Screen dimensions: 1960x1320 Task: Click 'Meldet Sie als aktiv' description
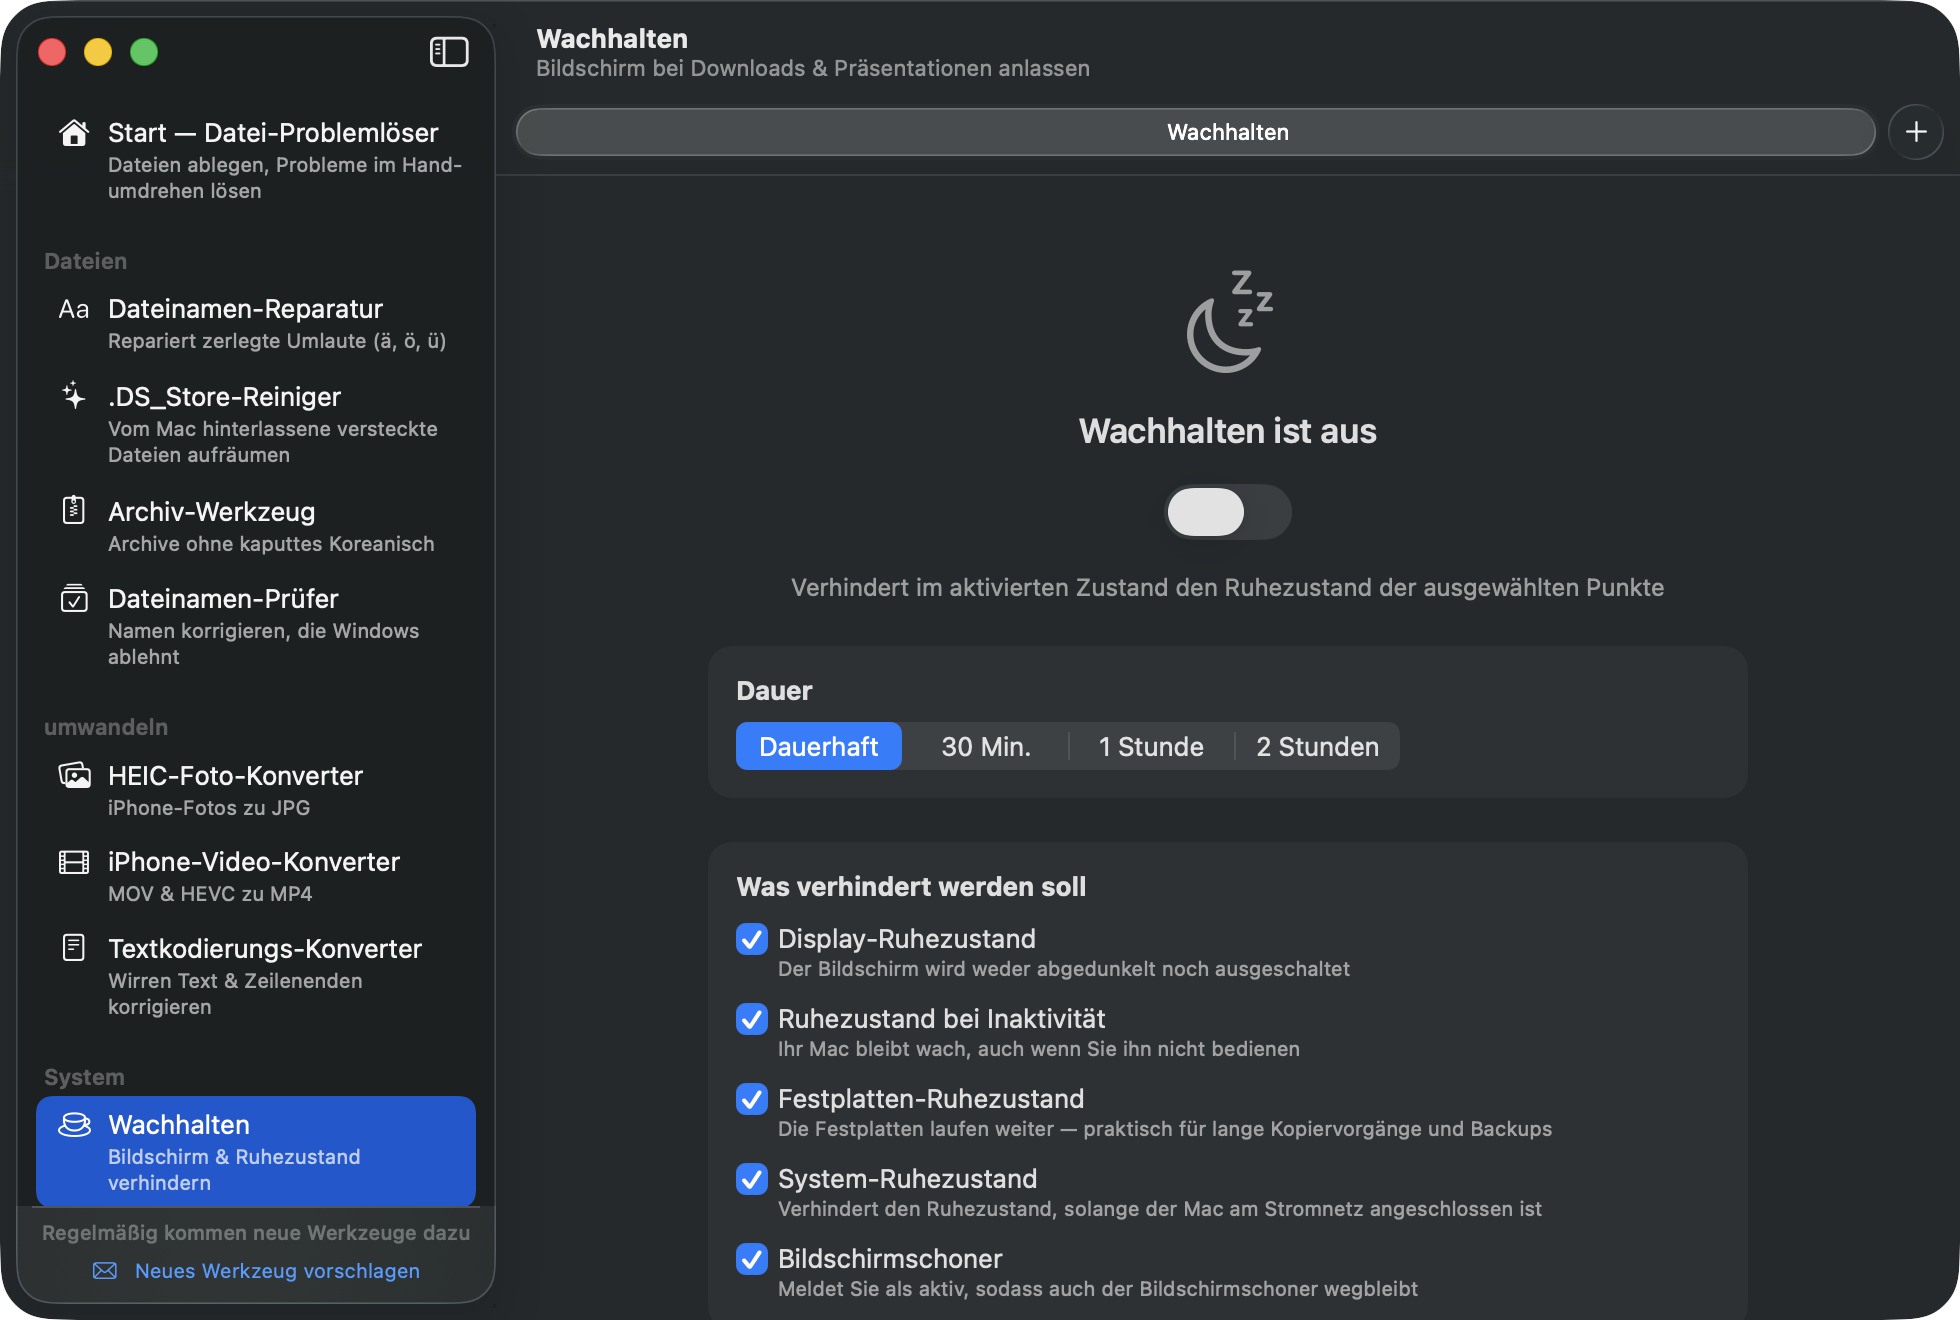1098,1289
